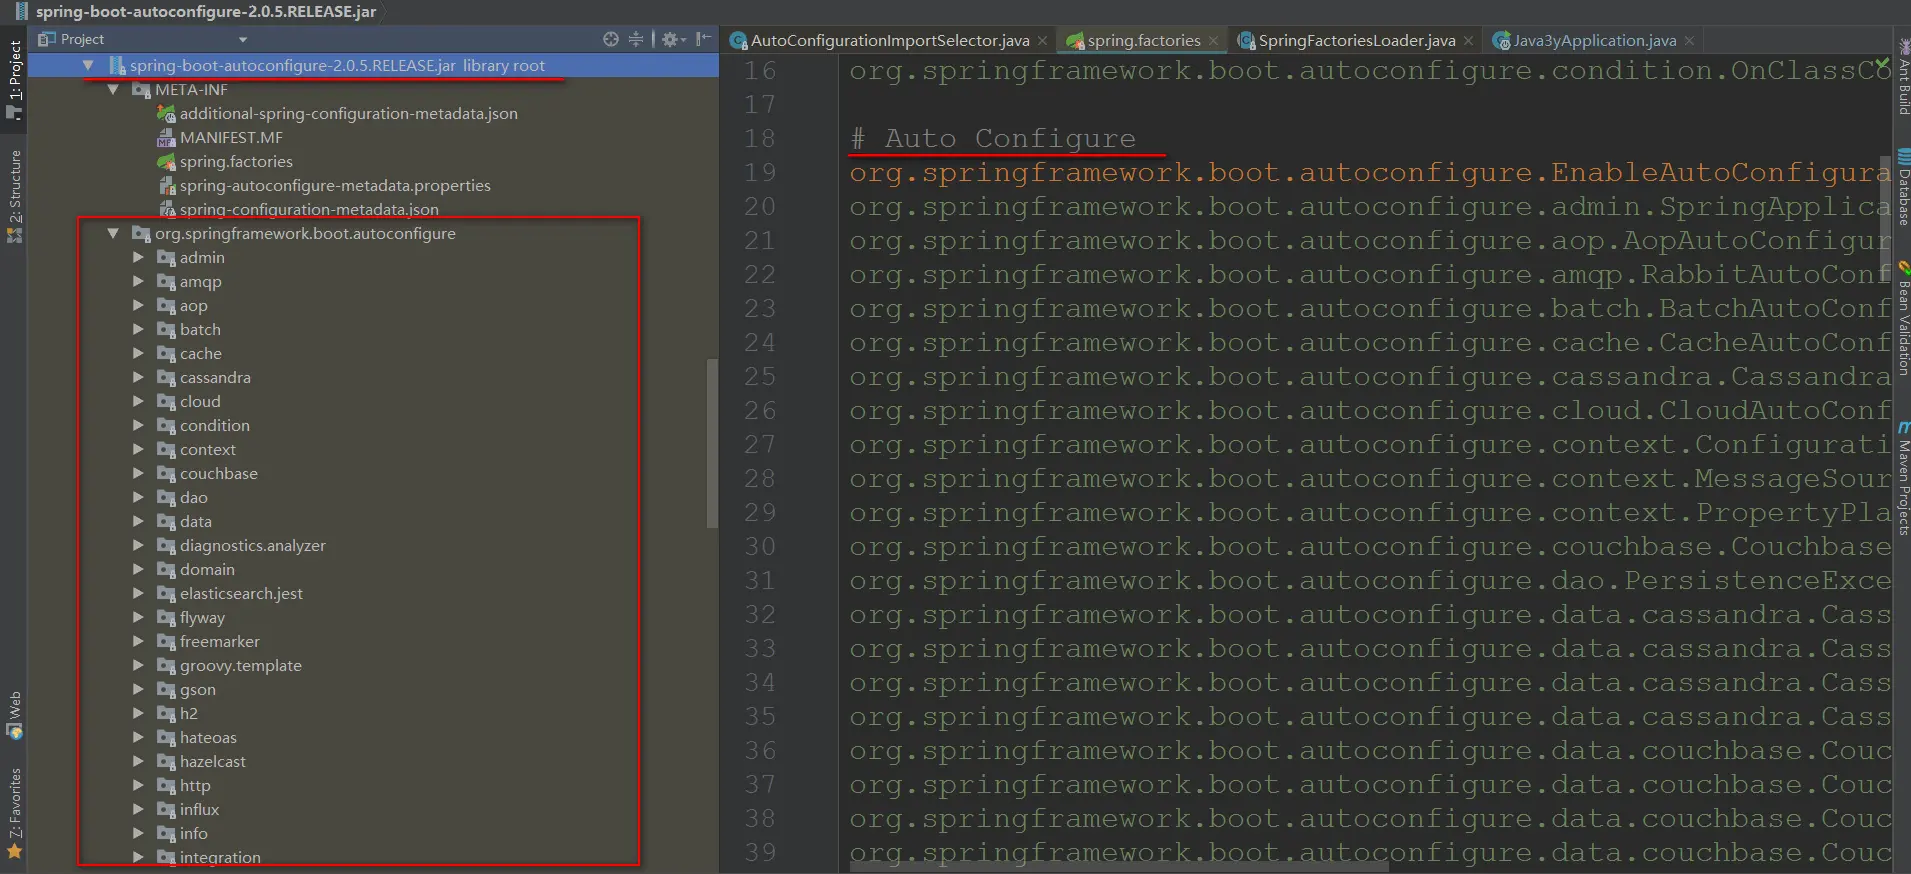1911x874 pixels.
Task: Select the domain package
Action: coord(207,569)
